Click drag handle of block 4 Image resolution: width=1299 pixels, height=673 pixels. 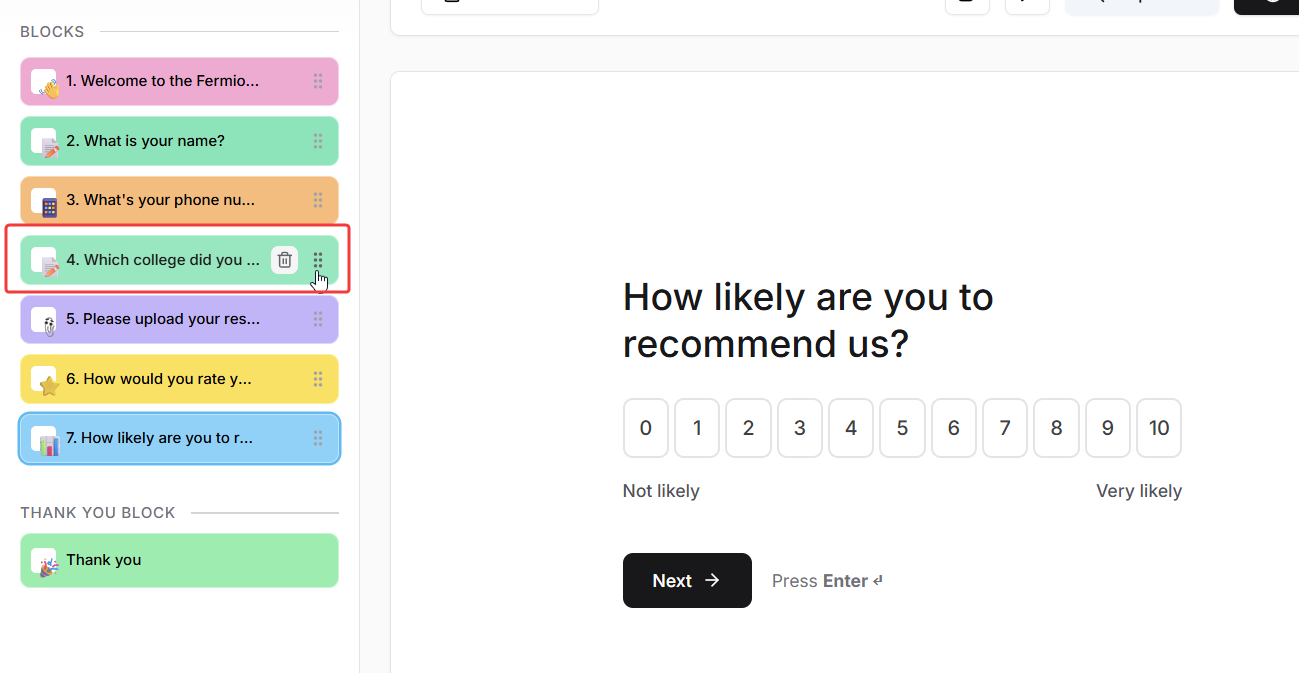(318, 260)
